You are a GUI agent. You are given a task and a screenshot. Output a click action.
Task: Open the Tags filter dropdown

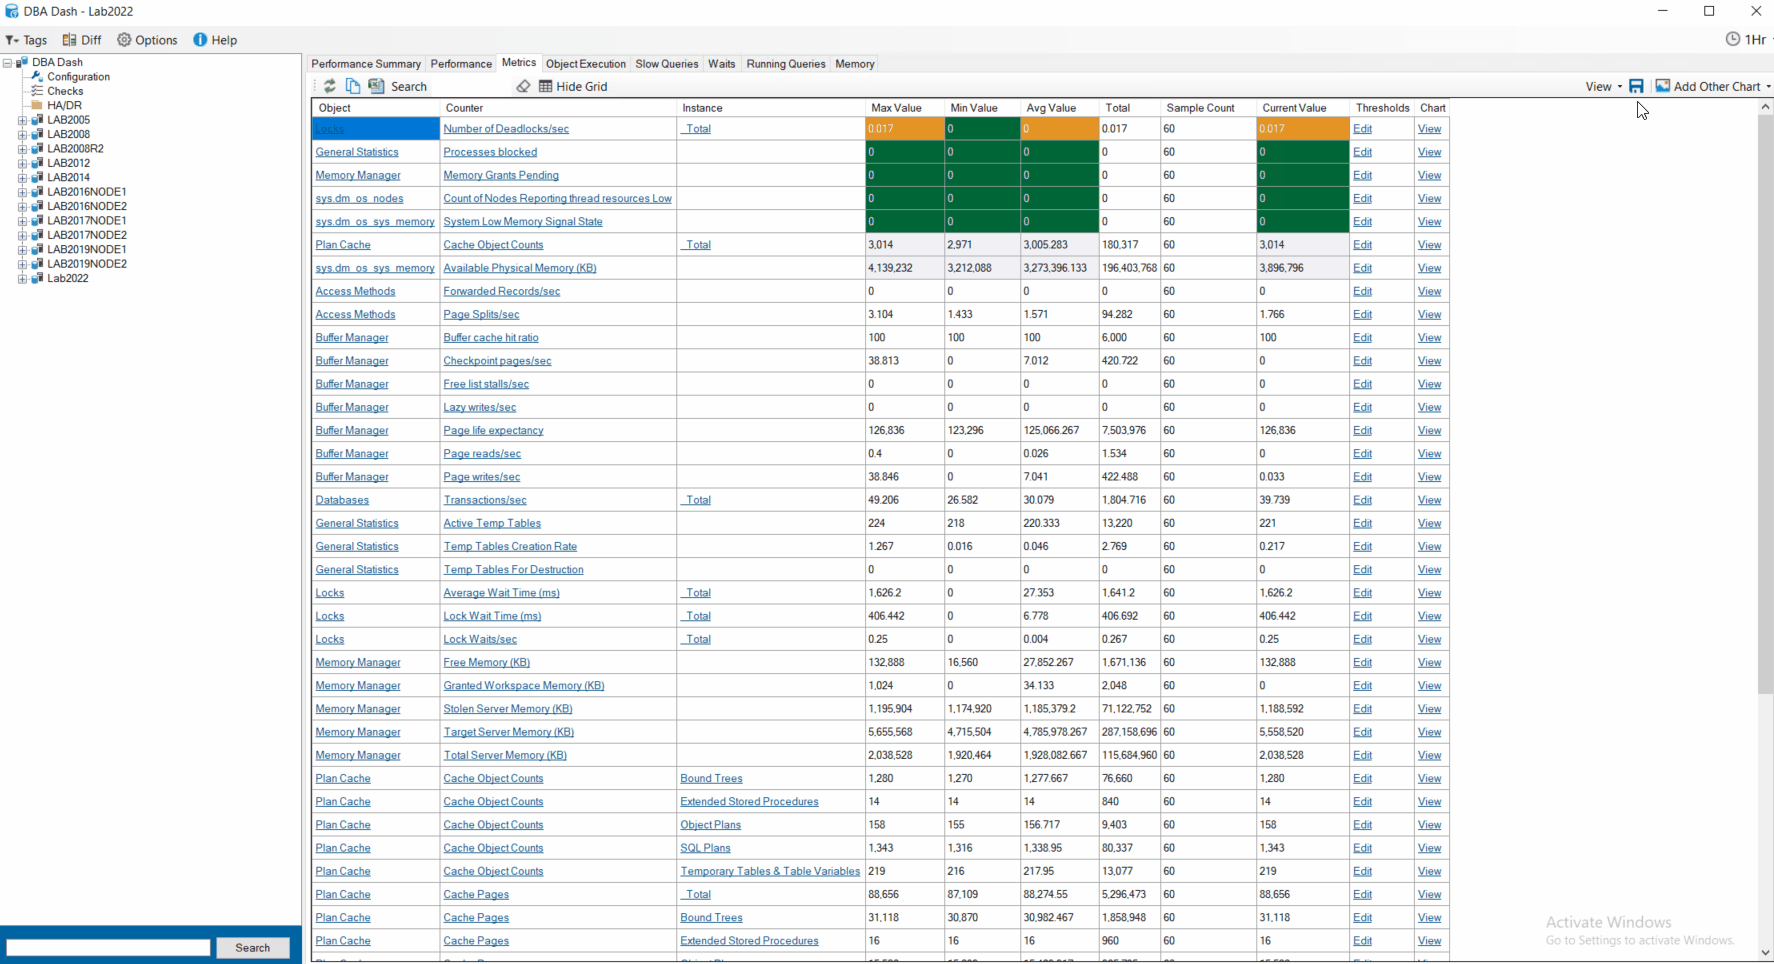[x=27, y=40]
